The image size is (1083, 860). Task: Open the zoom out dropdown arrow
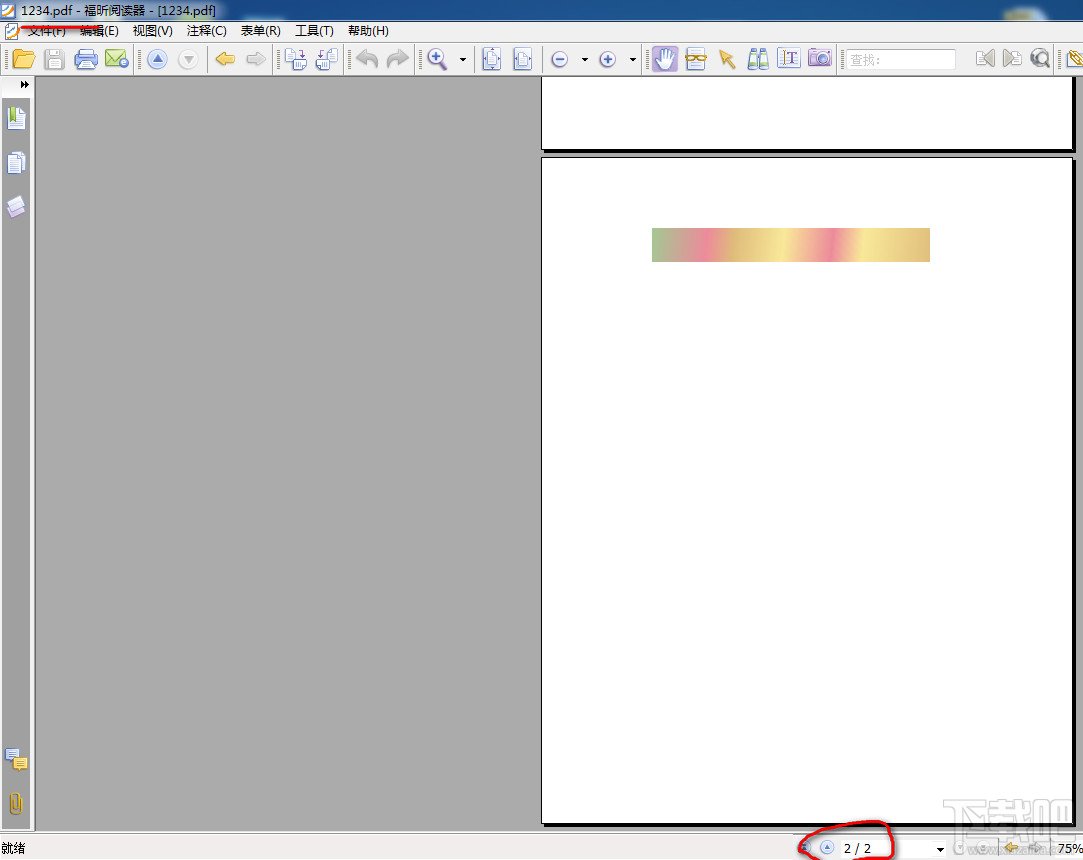[585, 60]
